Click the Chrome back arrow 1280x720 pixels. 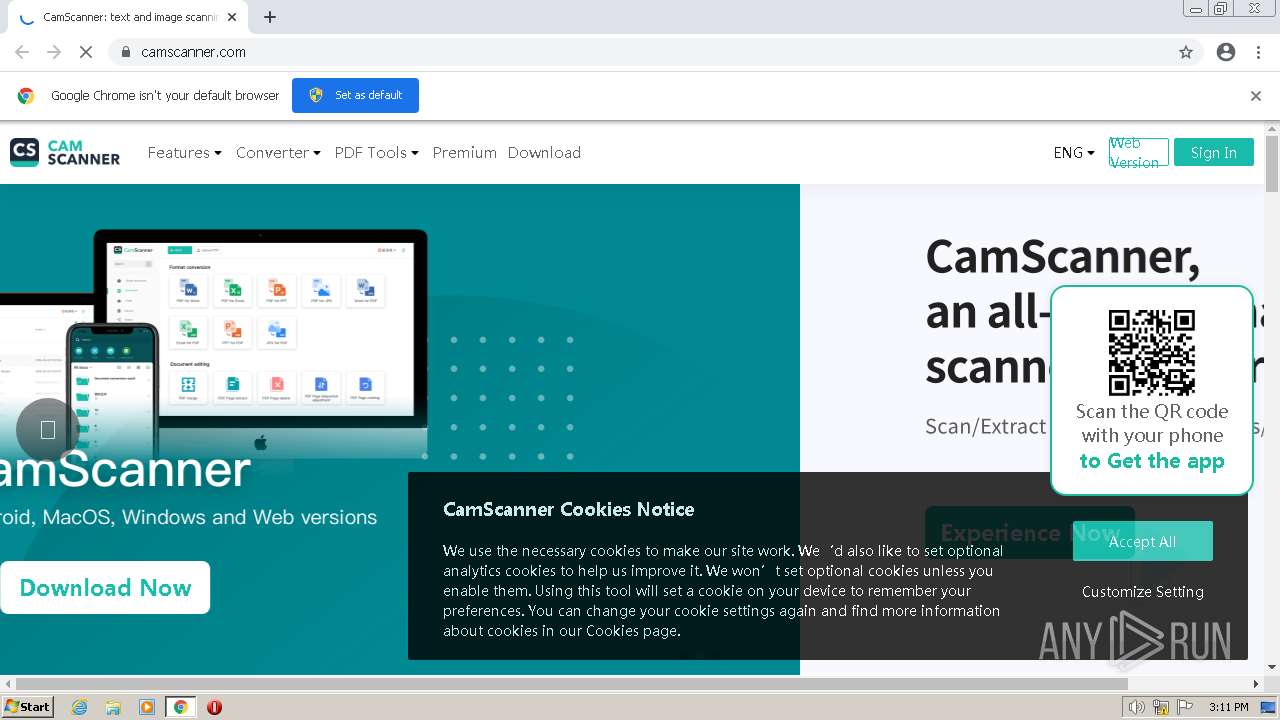[x=22, y=52]
